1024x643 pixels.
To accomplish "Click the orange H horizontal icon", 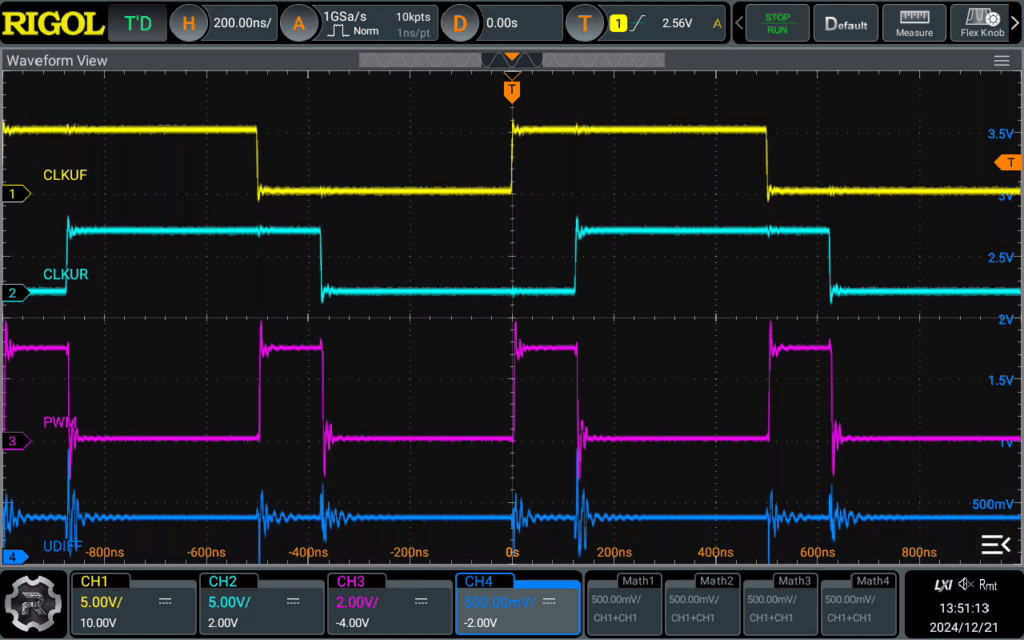I will [188, 24].
